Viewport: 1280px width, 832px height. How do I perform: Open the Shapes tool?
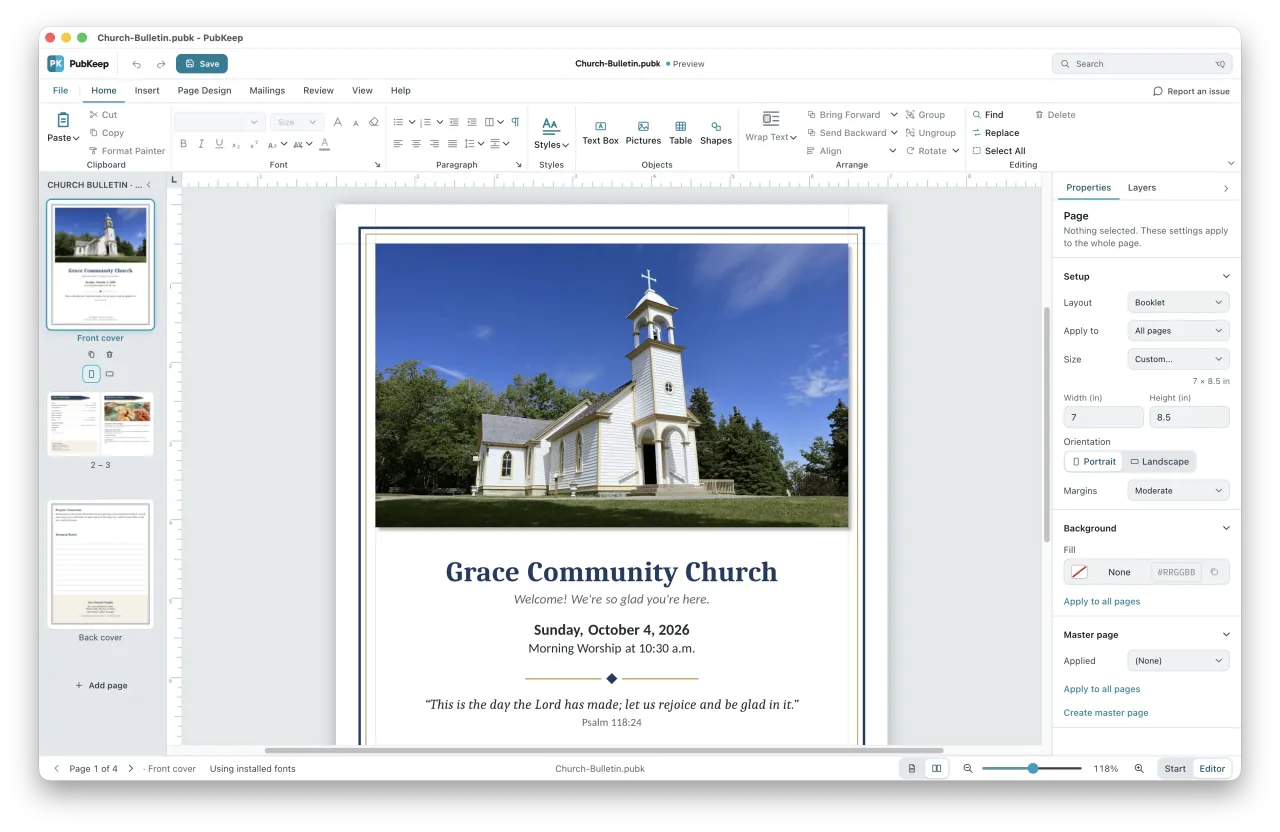716,133
